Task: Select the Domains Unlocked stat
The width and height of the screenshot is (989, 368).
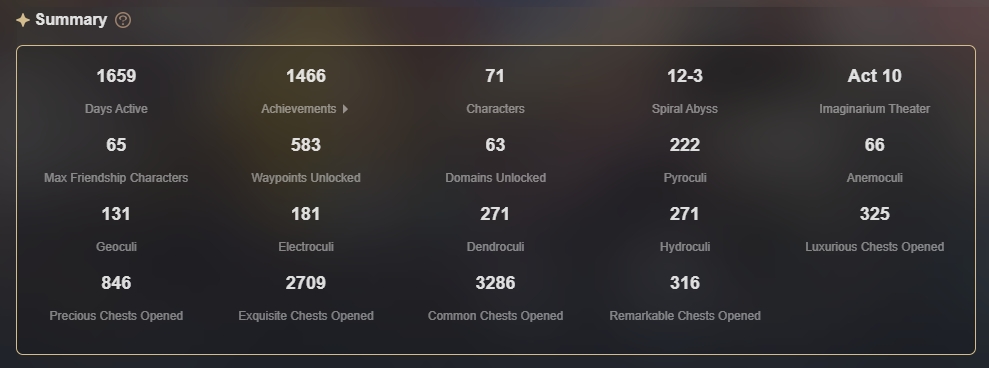Action: tap(495, 160)
